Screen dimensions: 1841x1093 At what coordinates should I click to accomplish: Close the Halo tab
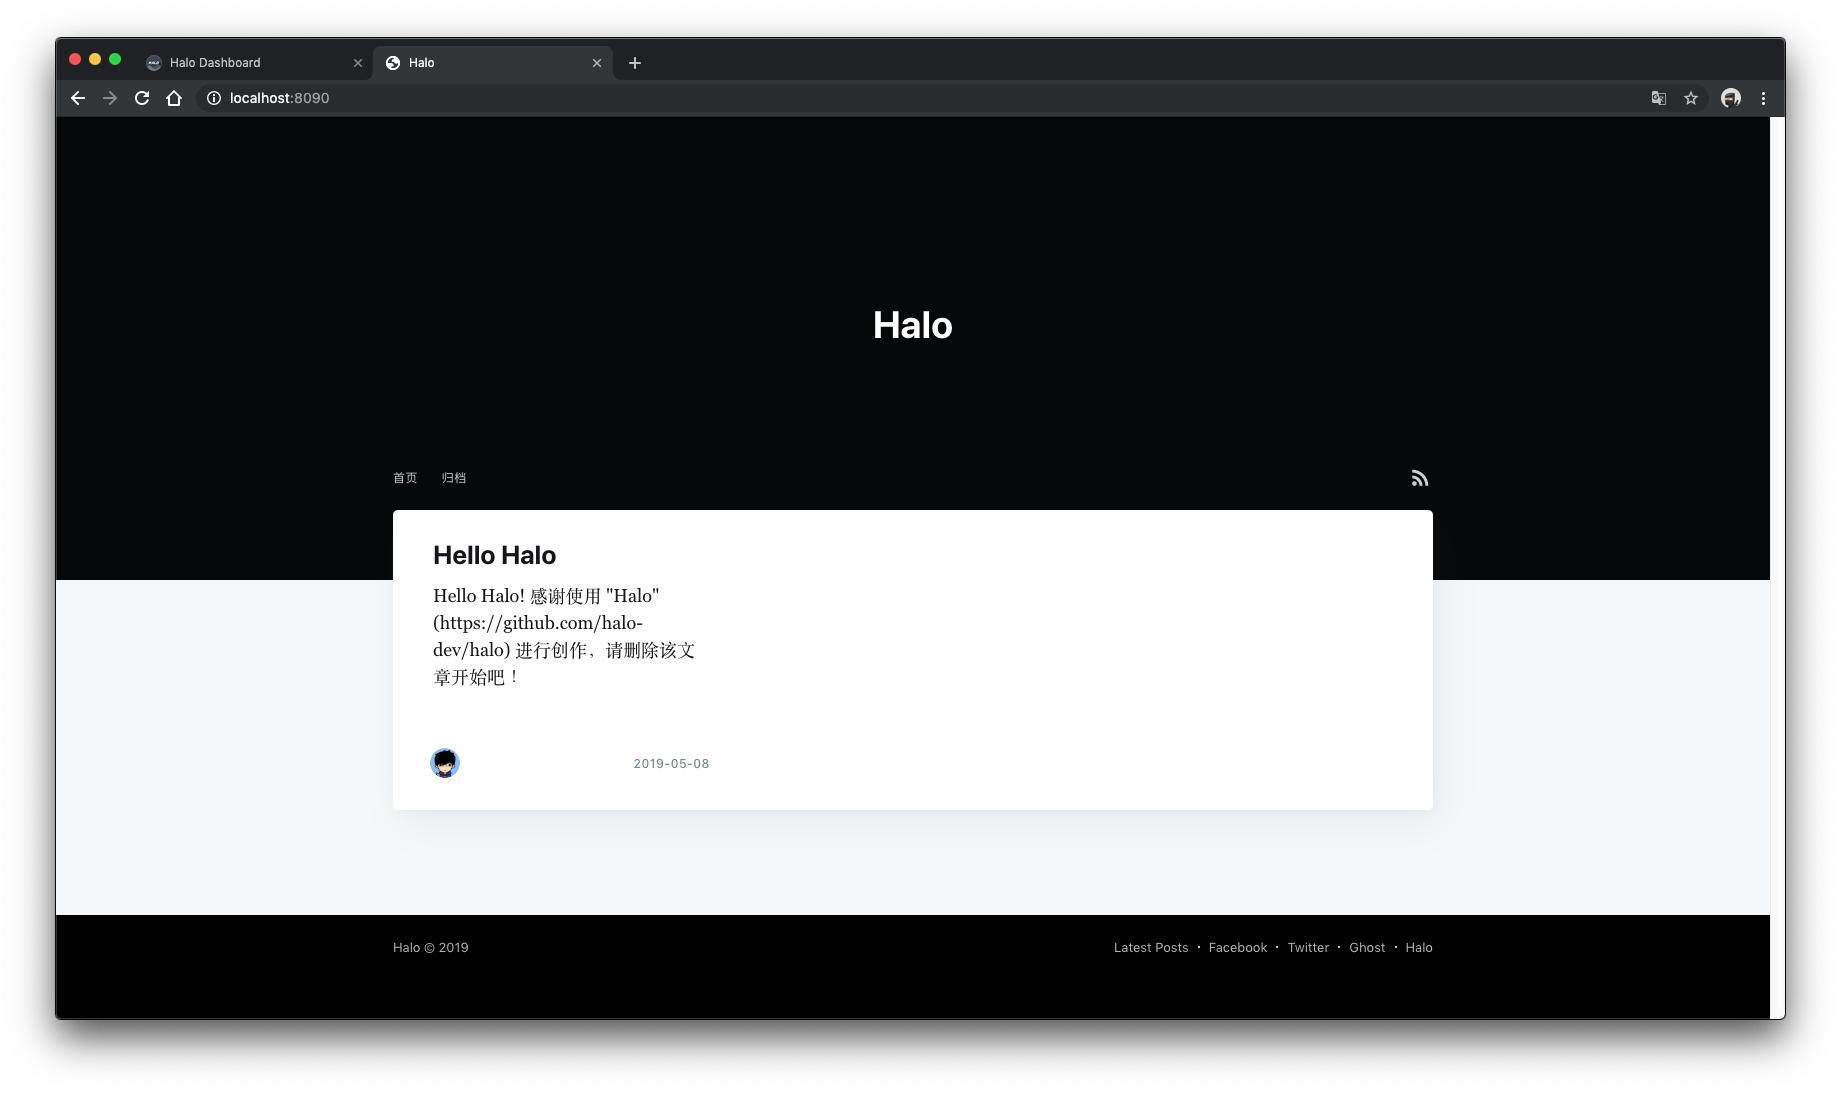tap(597, 63)
